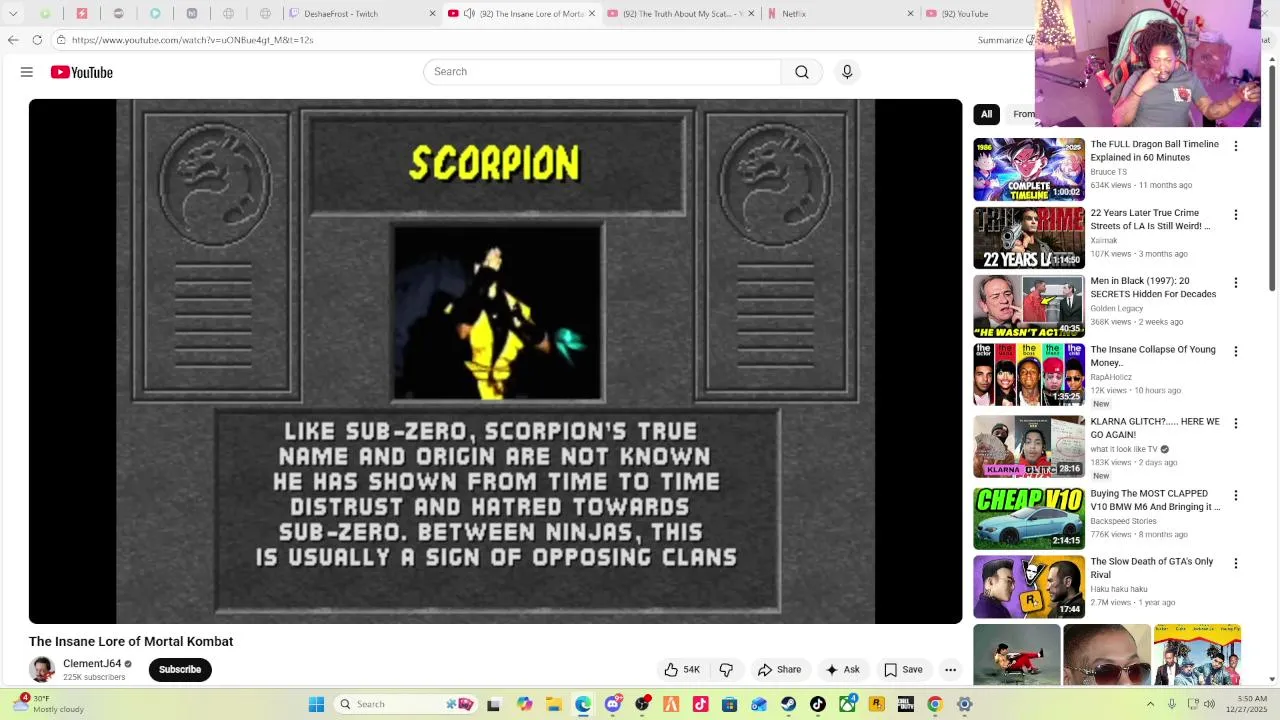The width and height of the screenshot is (1280, 720).
Task: Open Steam from the taskbar
Action: tap(788, 704)
